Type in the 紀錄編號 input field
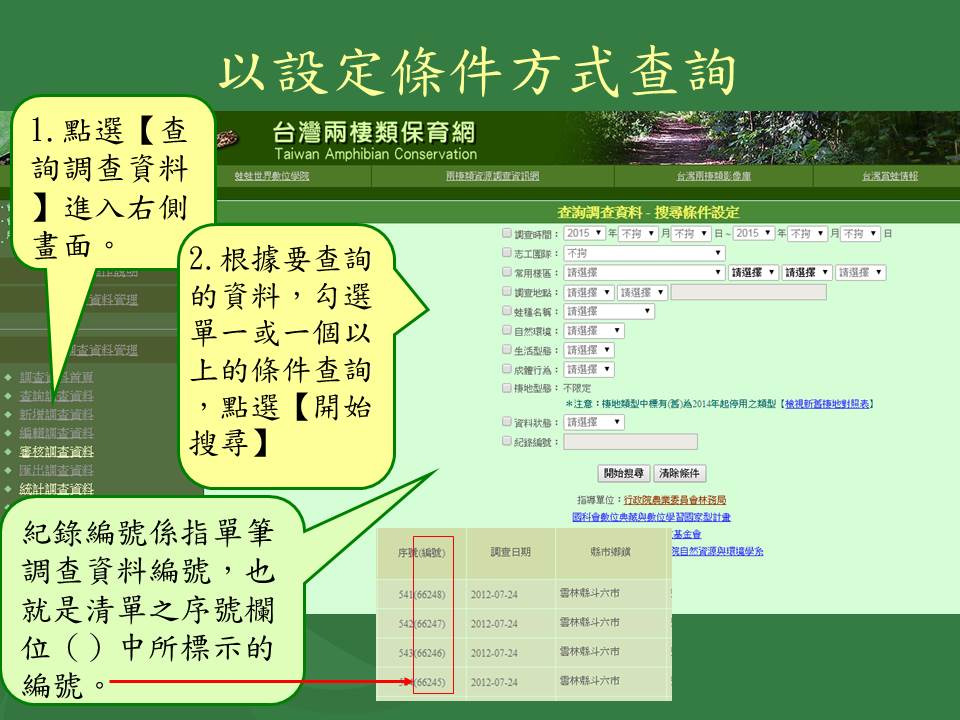960x720 pixels. [630, 441]
